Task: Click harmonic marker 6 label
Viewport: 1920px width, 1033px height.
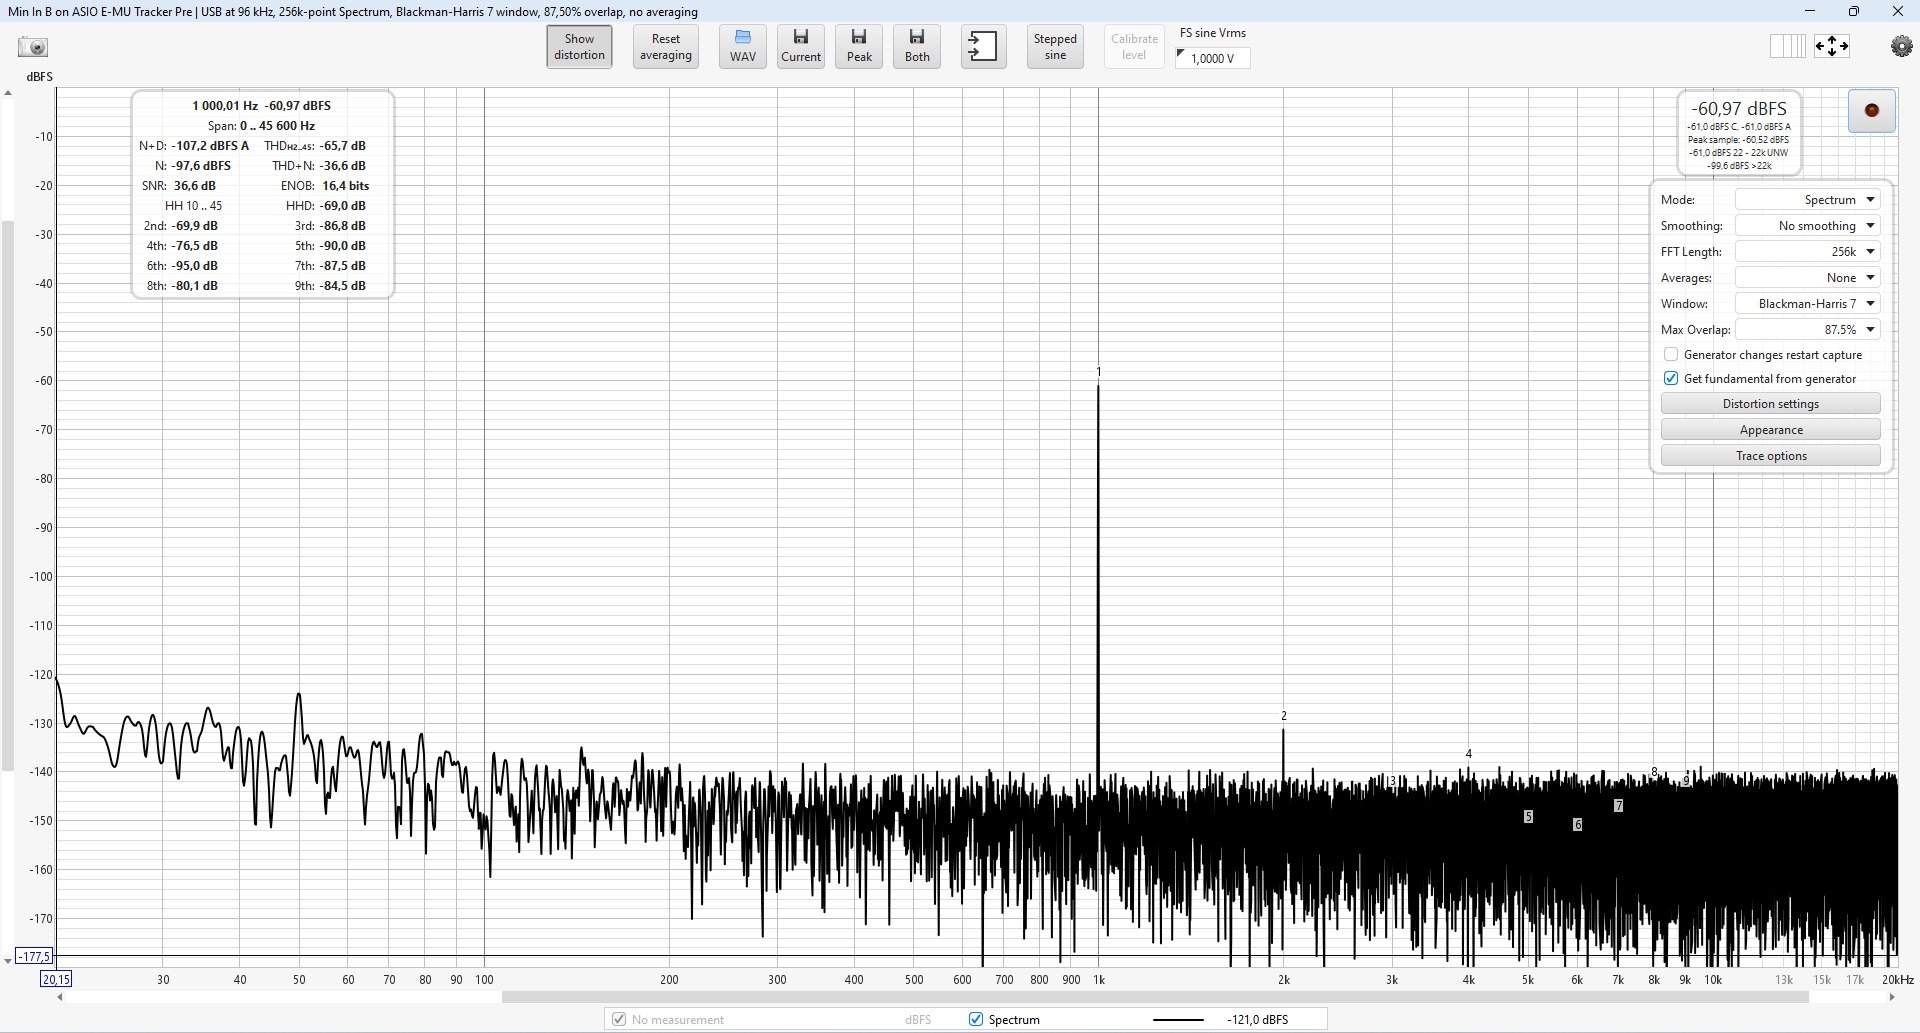Action: pos(1577,825)
